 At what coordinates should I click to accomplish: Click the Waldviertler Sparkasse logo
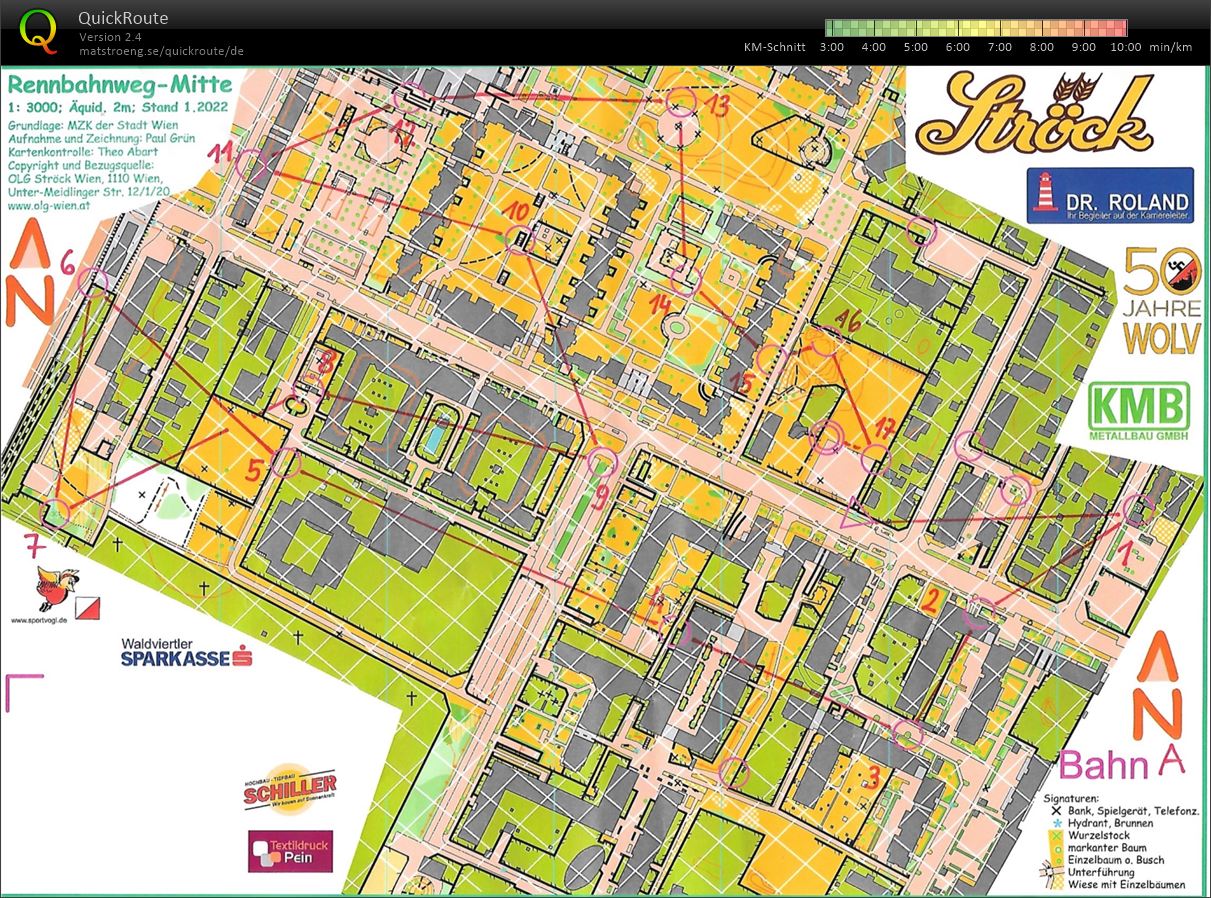click(186, 653)
